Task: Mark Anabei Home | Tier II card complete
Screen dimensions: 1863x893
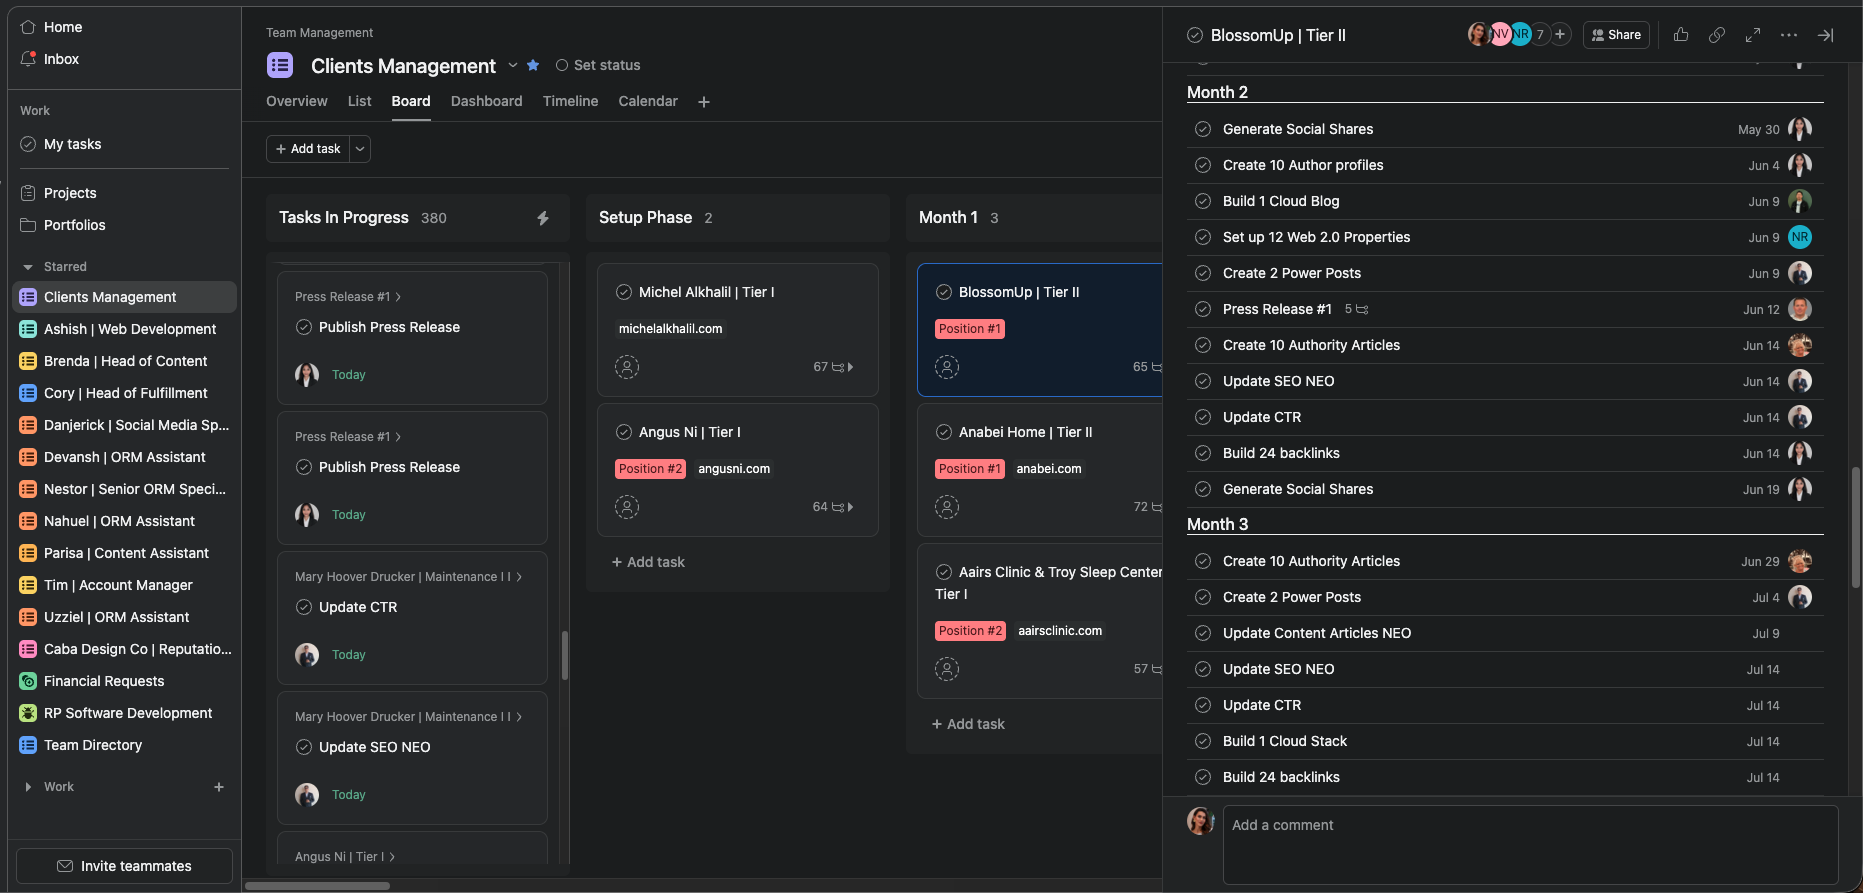Action: pyautogui.click(x=944, y=432)
